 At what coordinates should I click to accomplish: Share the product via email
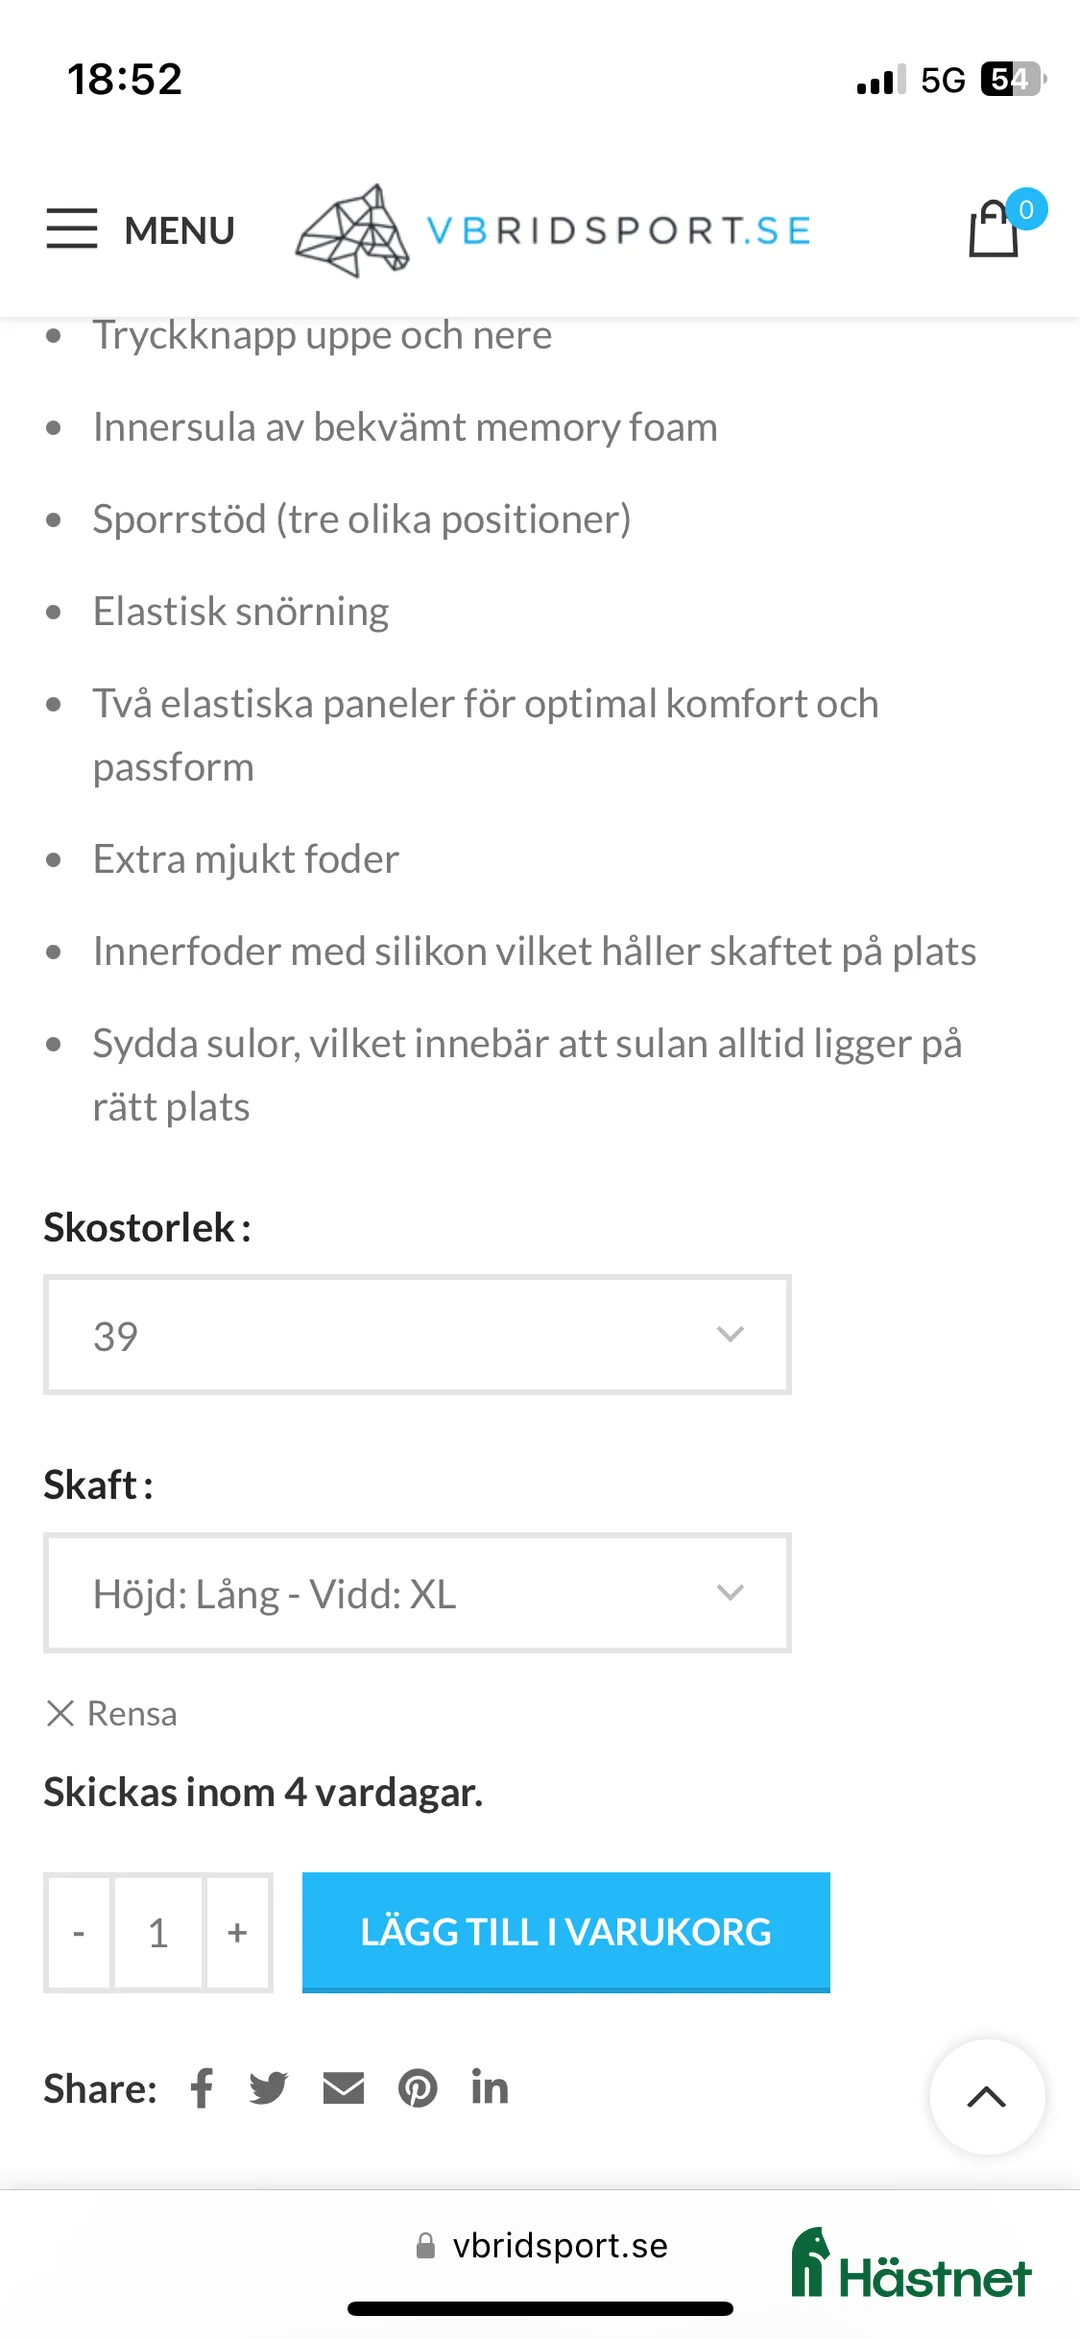(342, 2087)
